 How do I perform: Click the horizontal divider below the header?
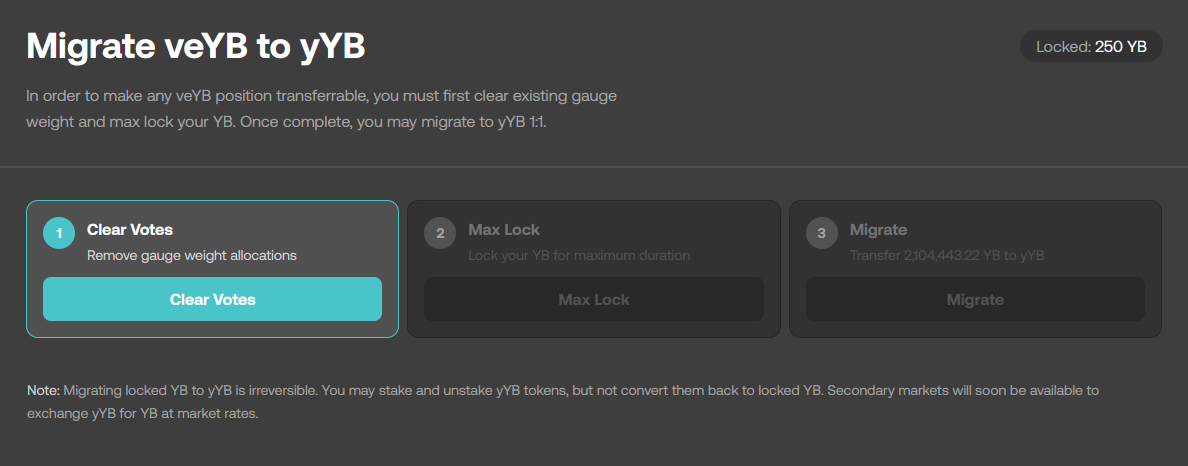[x=594, y=166]
